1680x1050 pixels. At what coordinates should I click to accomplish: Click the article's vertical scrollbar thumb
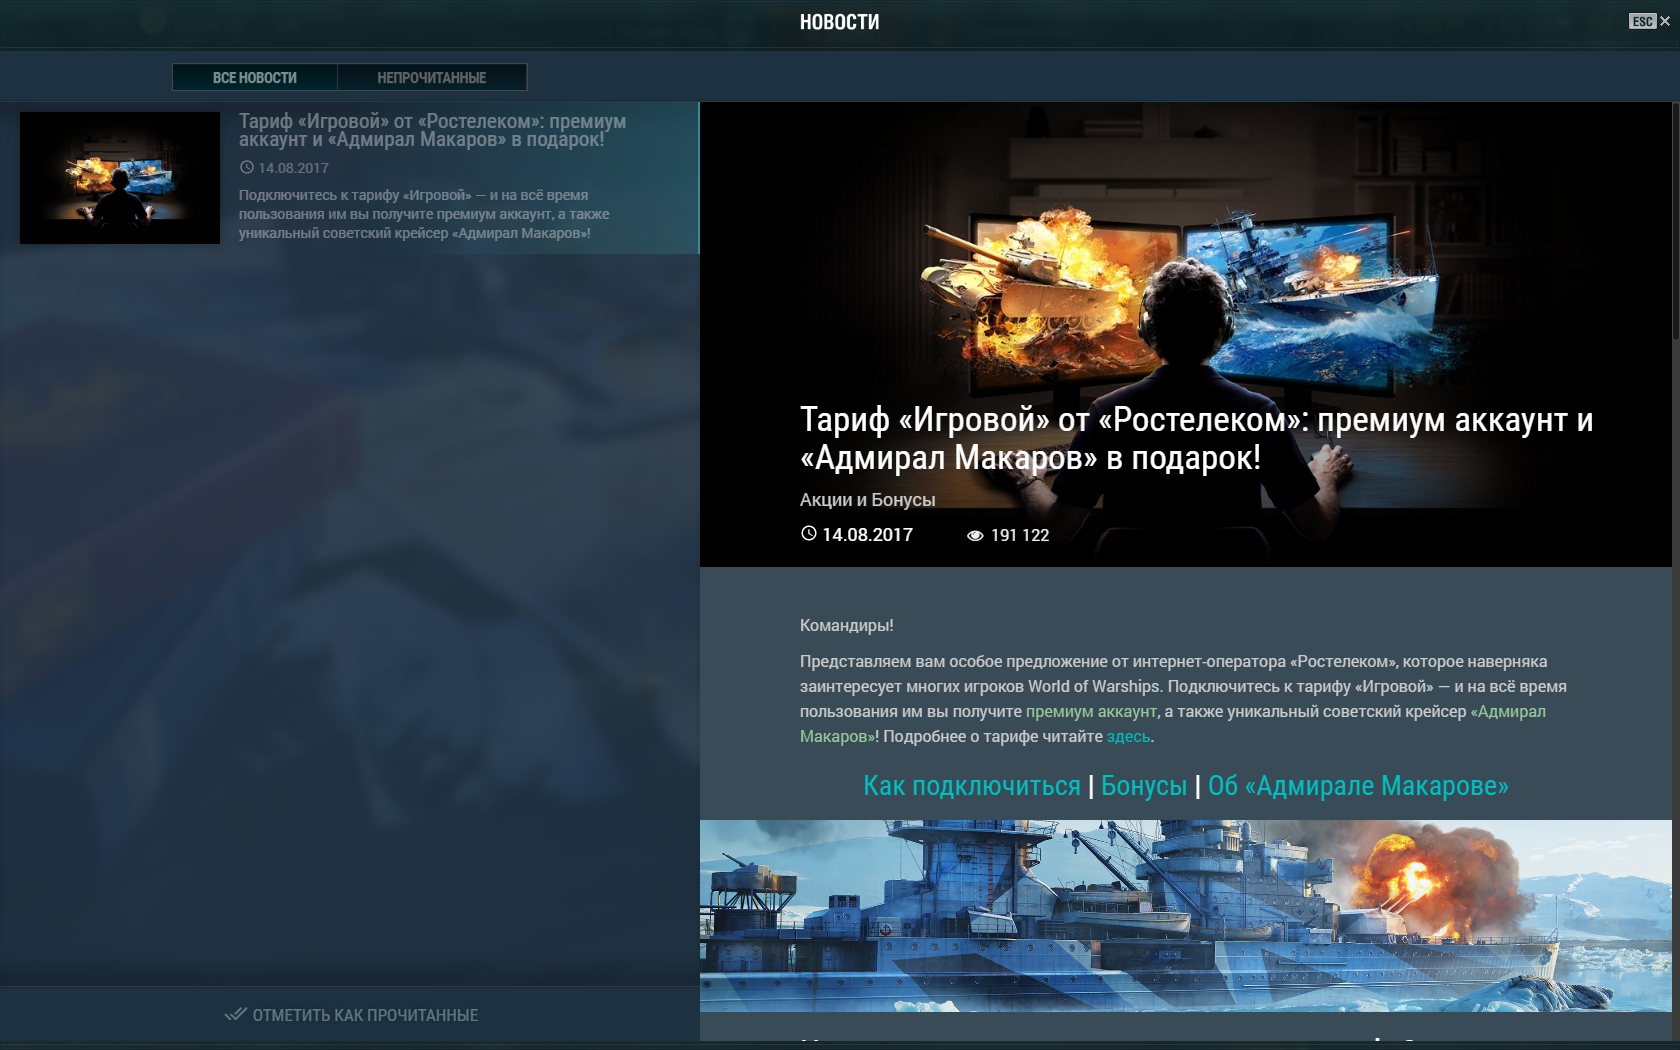(x=1676, y=220)
